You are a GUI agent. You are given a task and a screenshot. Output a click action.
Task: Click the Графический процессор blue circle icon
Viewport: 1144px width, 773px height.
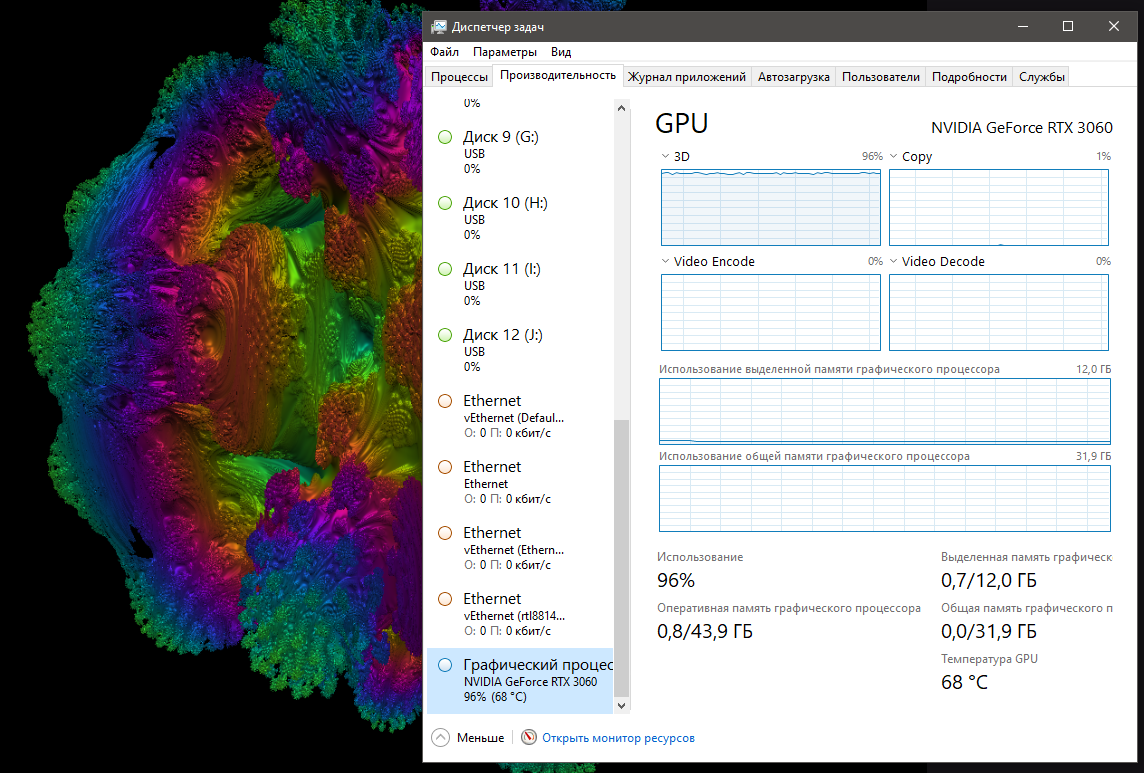point(445,665)
